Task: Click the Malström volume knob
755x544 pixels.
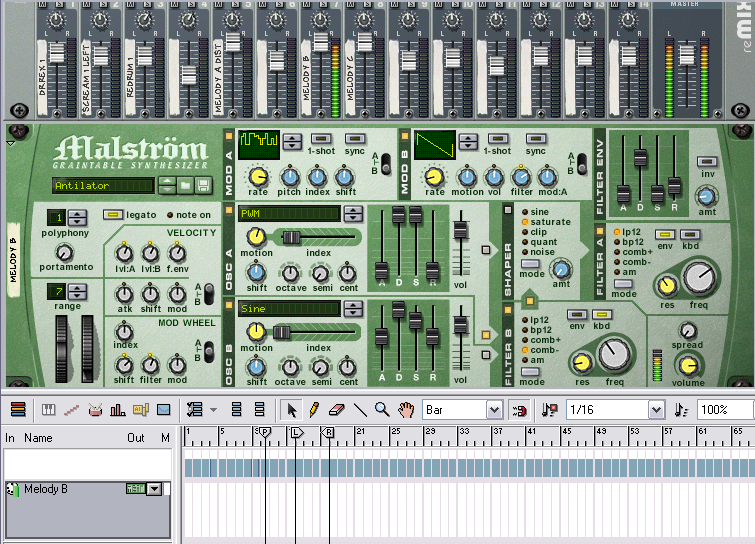Action: 688,365
